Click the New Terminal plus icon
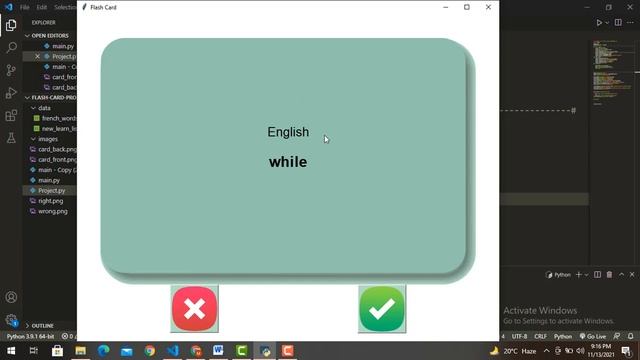640x360 pixels. [x=578, y=275]
